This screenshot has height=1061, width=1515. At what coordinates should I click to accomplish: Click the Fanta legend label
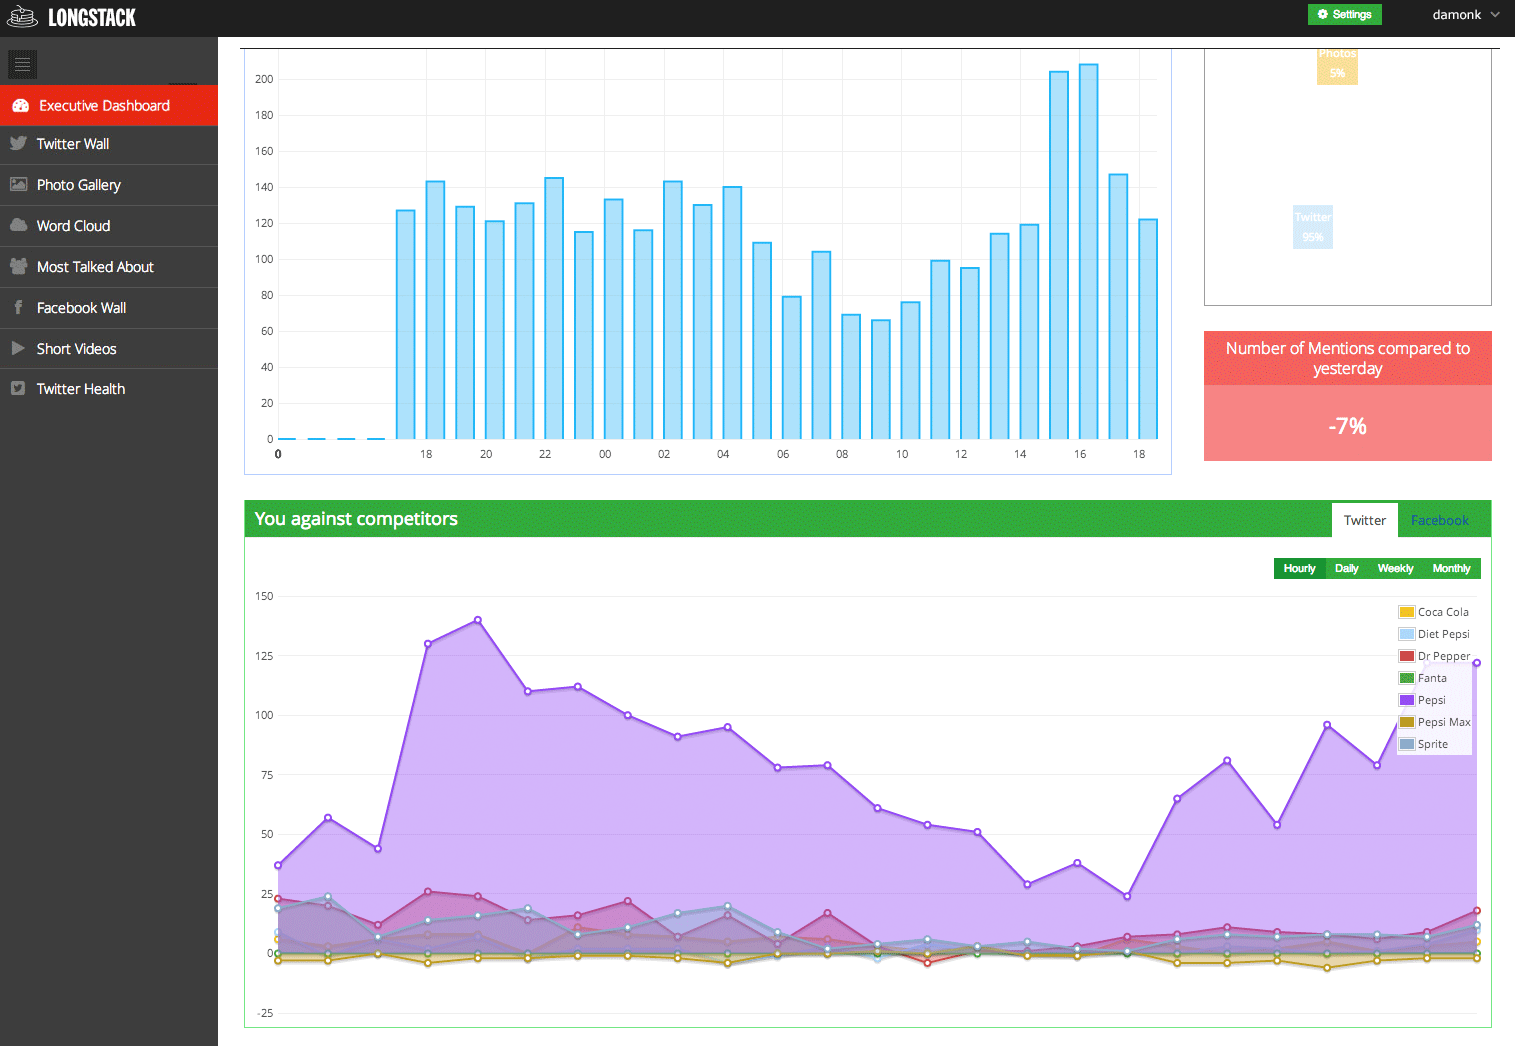coord(1432,678)
